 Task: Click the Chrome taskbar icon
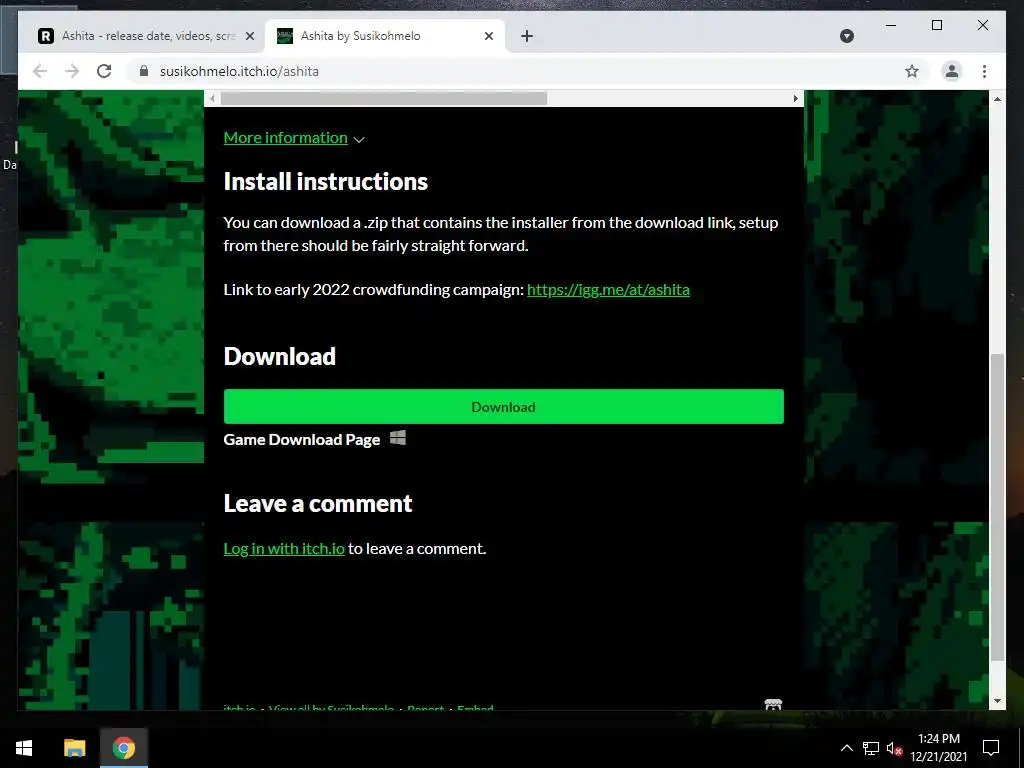click(123, 748)
